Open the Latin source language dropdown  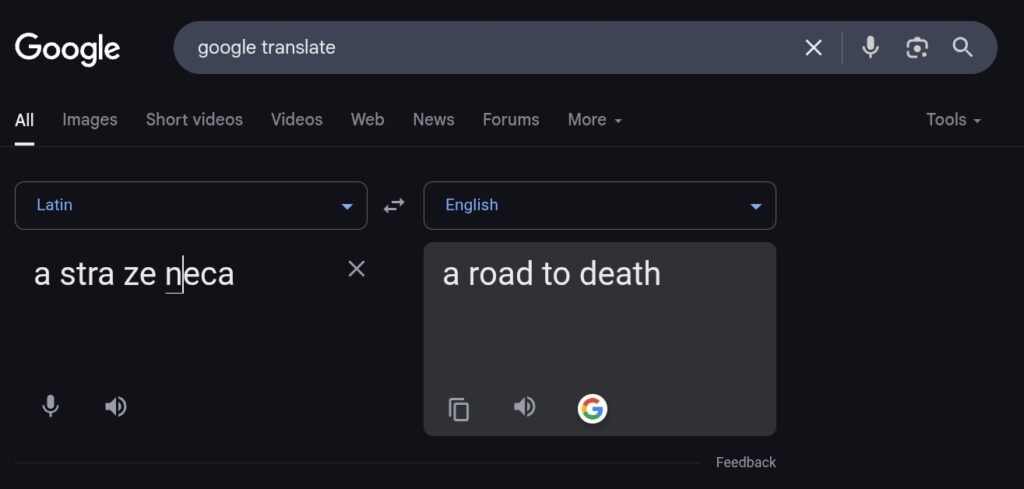tap(191, 206)
